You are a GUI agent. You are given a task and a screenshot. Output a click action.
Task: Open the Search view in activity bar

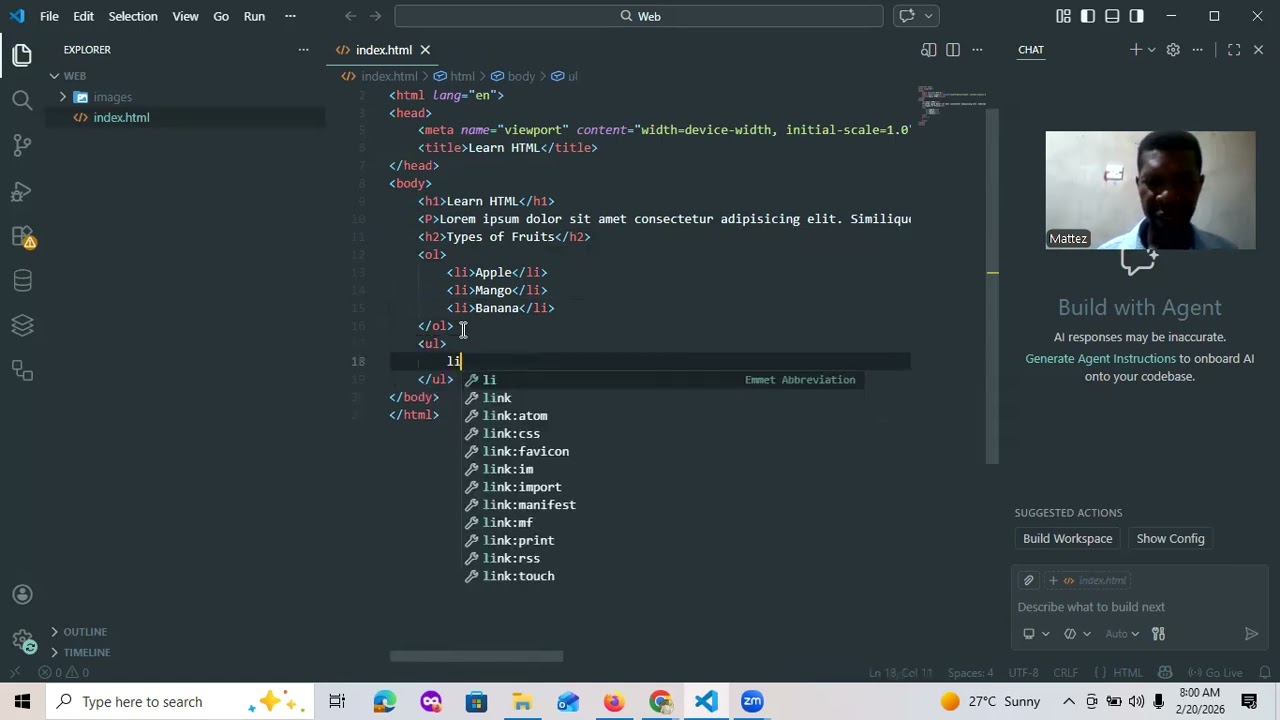pos(22,99)
